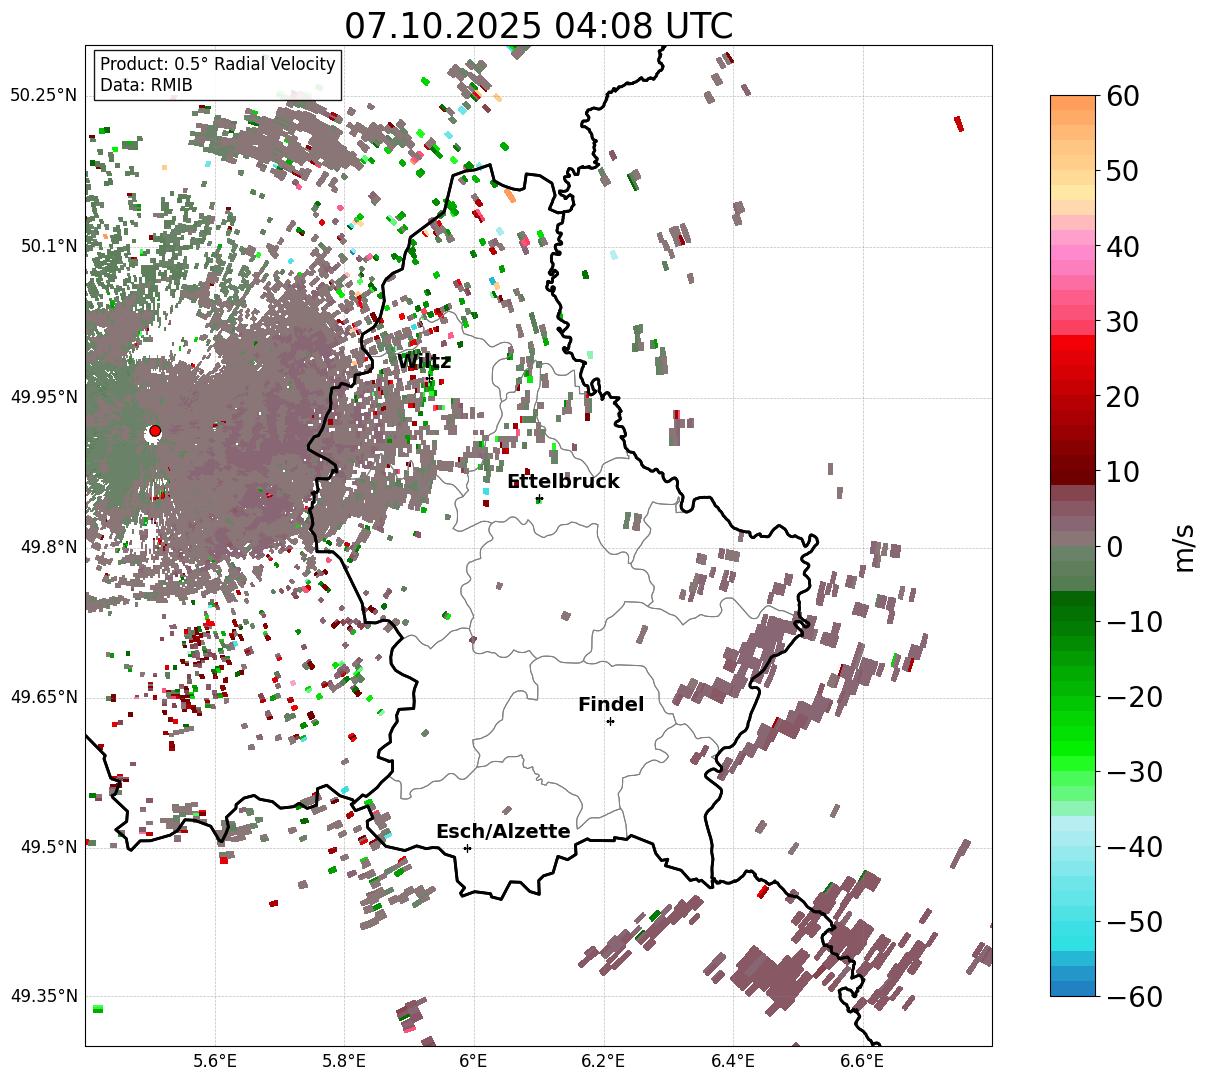Click the plot title 07.10.2025 04:08 UTC

point(539,26)
